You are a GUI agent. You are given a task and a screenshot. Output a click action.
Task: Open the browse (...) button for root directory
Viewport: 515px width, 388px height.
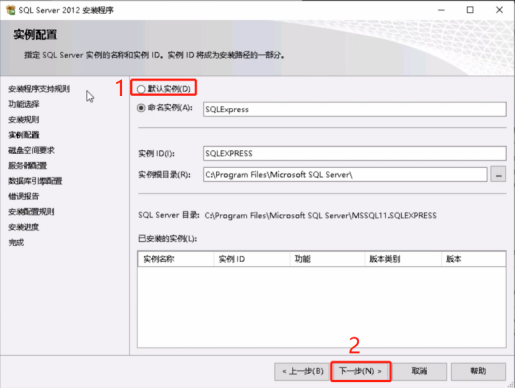click(498, 174)
